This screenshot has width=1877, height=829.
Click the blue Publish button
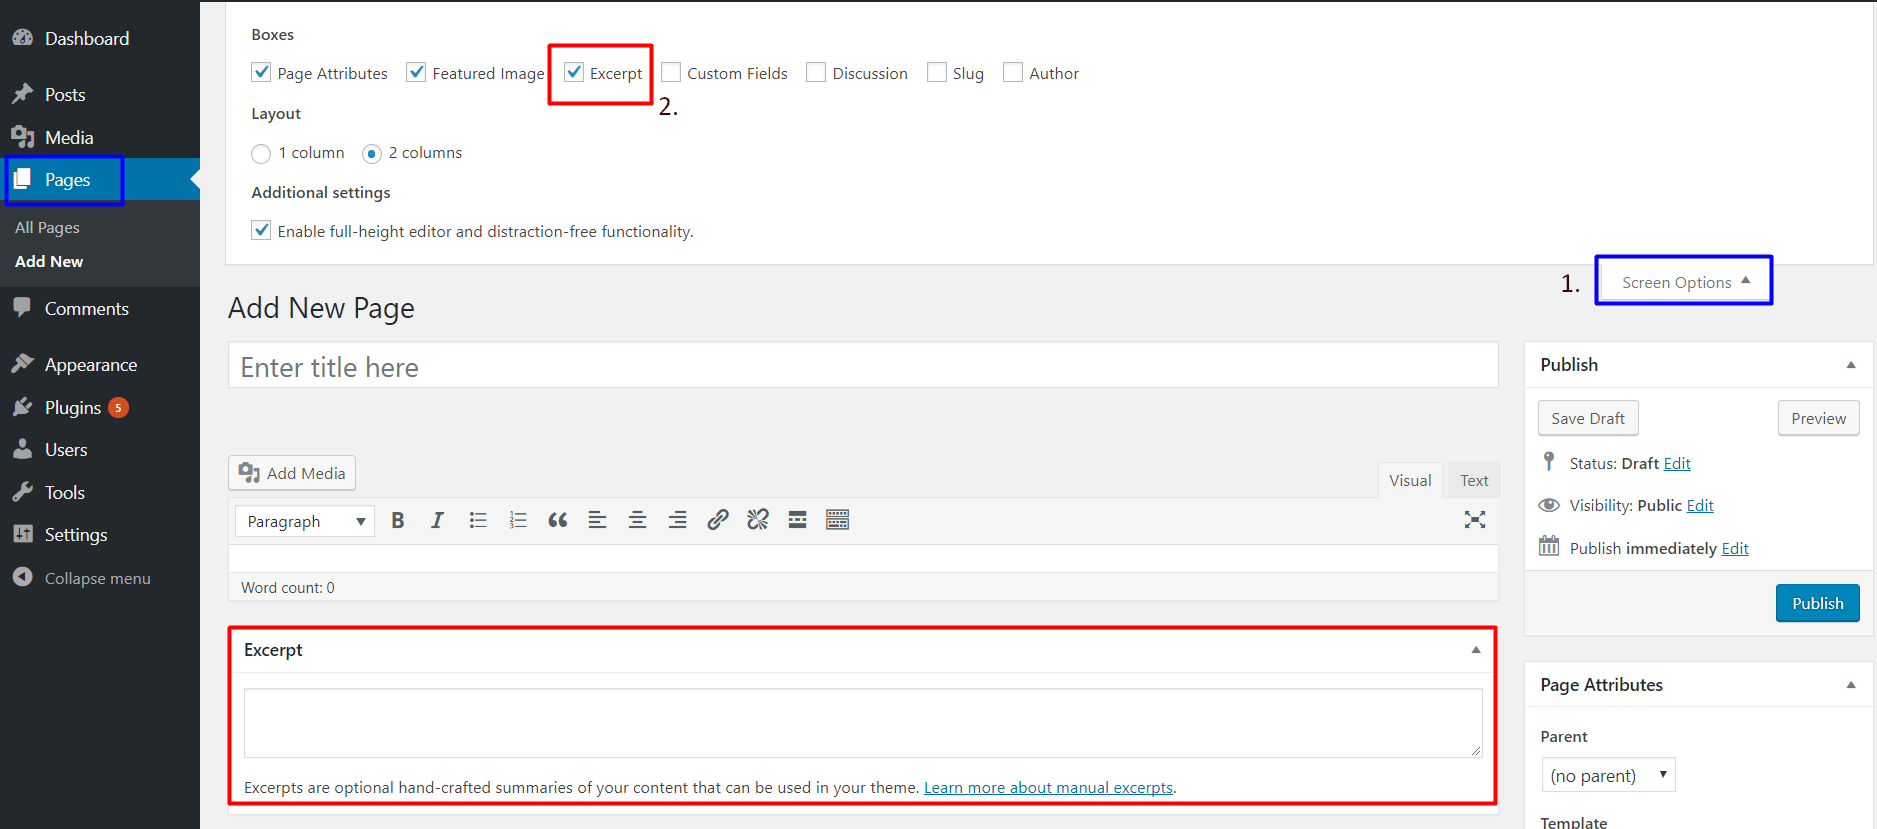point(1817,603)
